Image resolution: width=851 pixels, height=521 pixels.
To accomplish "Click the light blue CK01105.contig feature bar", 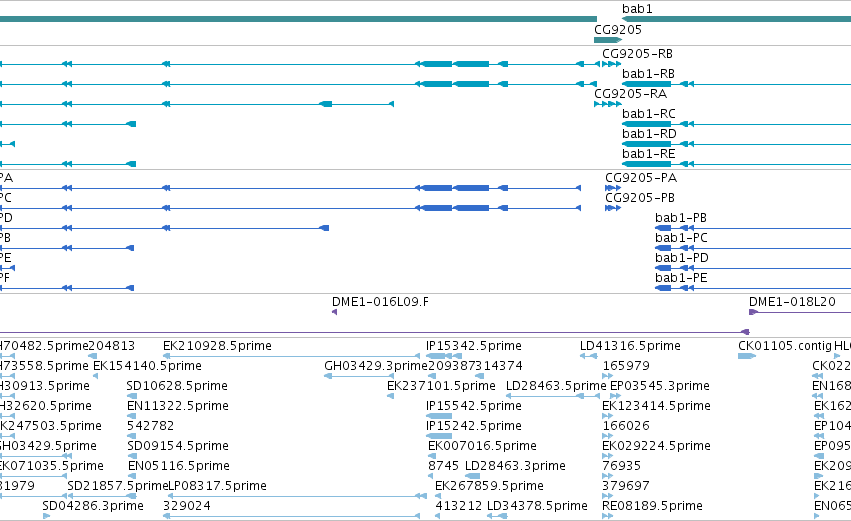I will [x=747, y=356].
